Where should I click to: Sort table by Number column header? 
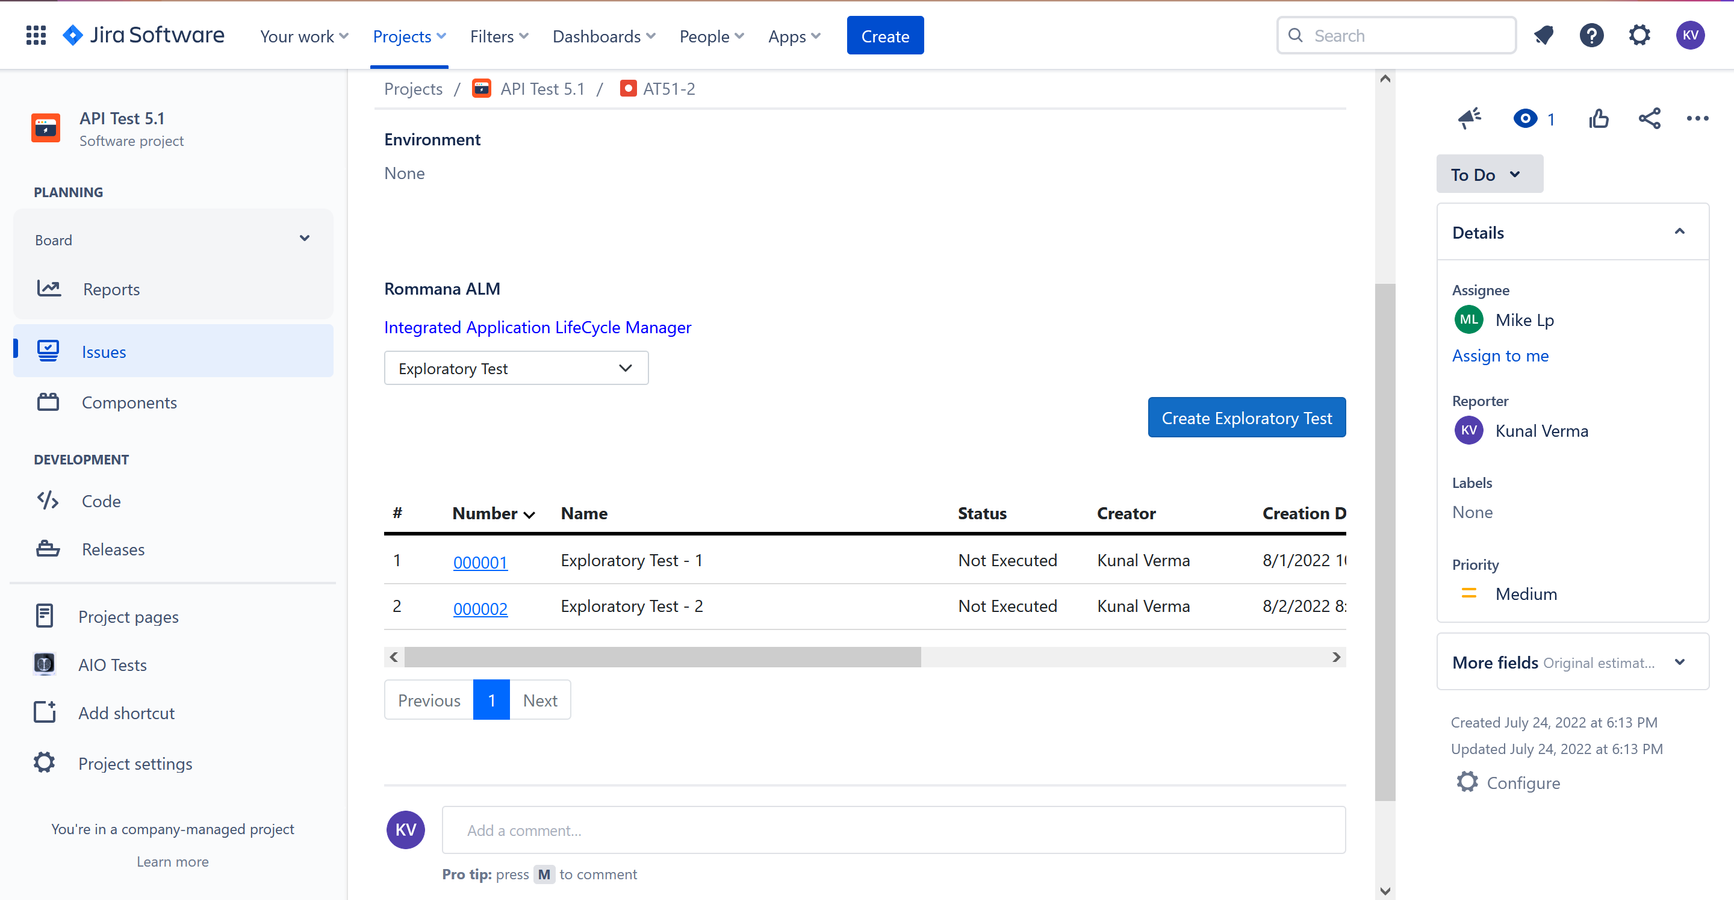[x=493, y=513]
